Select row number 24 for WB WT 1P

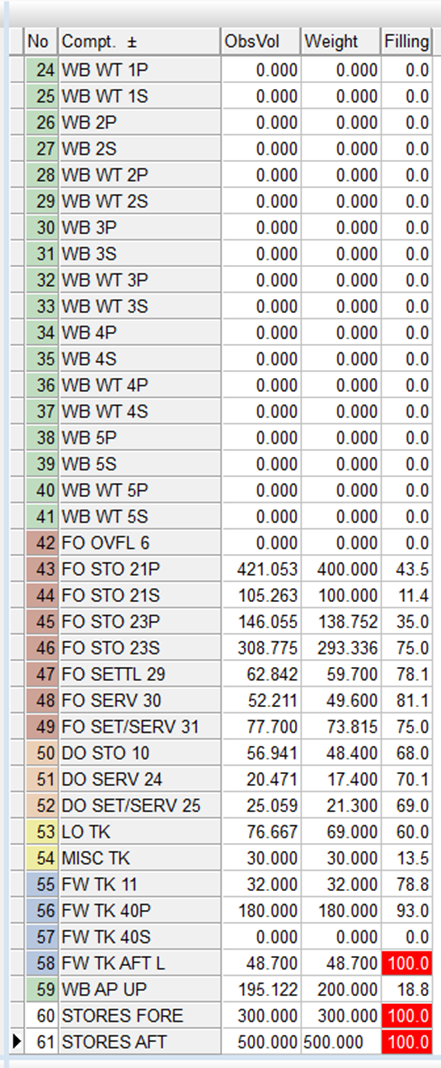[42, 70]
